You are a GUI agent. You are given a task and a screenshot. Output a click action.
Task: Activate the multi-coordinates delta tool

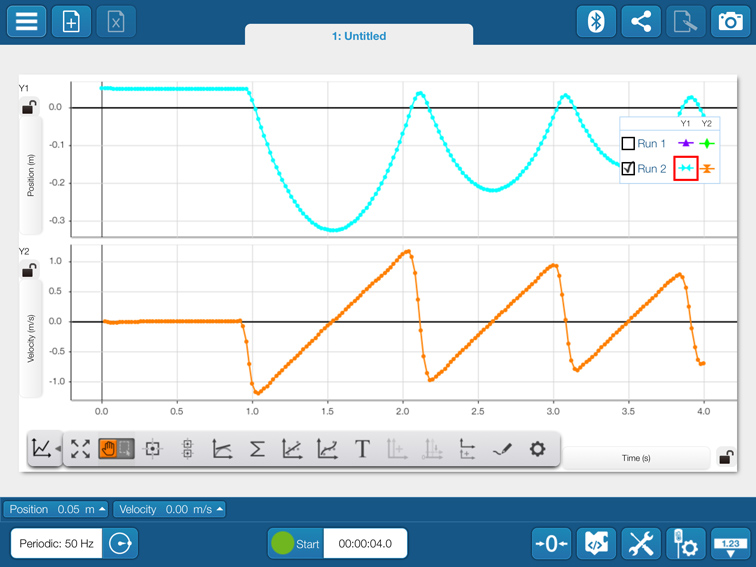click(x=188, y=449)
